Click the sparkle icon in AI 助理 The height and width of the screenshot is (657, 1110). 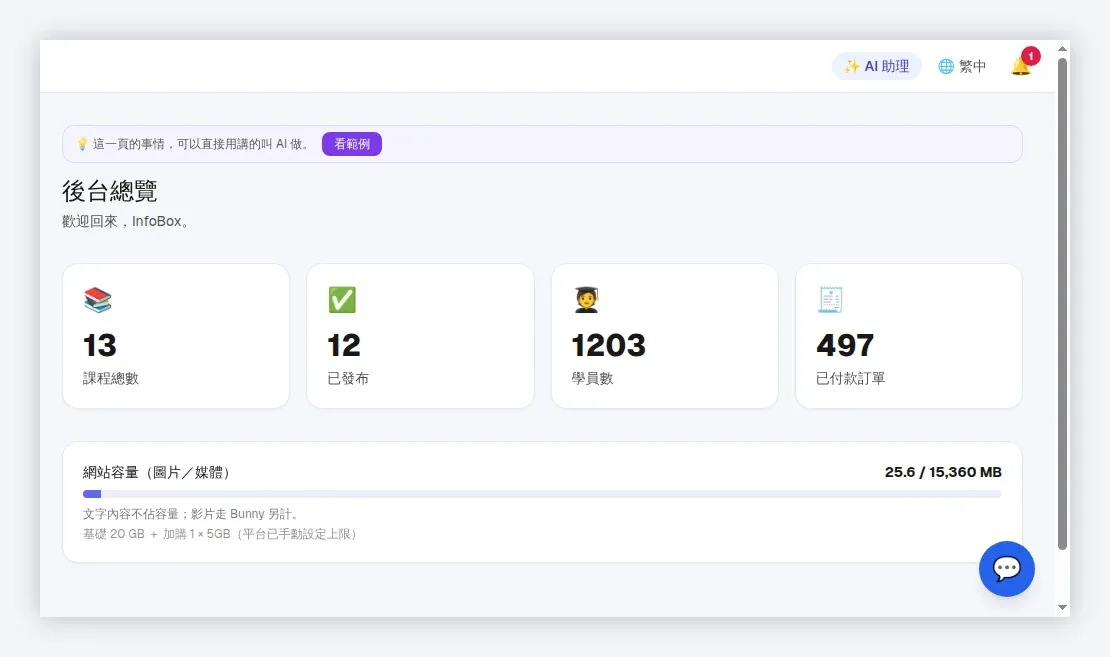852,66
